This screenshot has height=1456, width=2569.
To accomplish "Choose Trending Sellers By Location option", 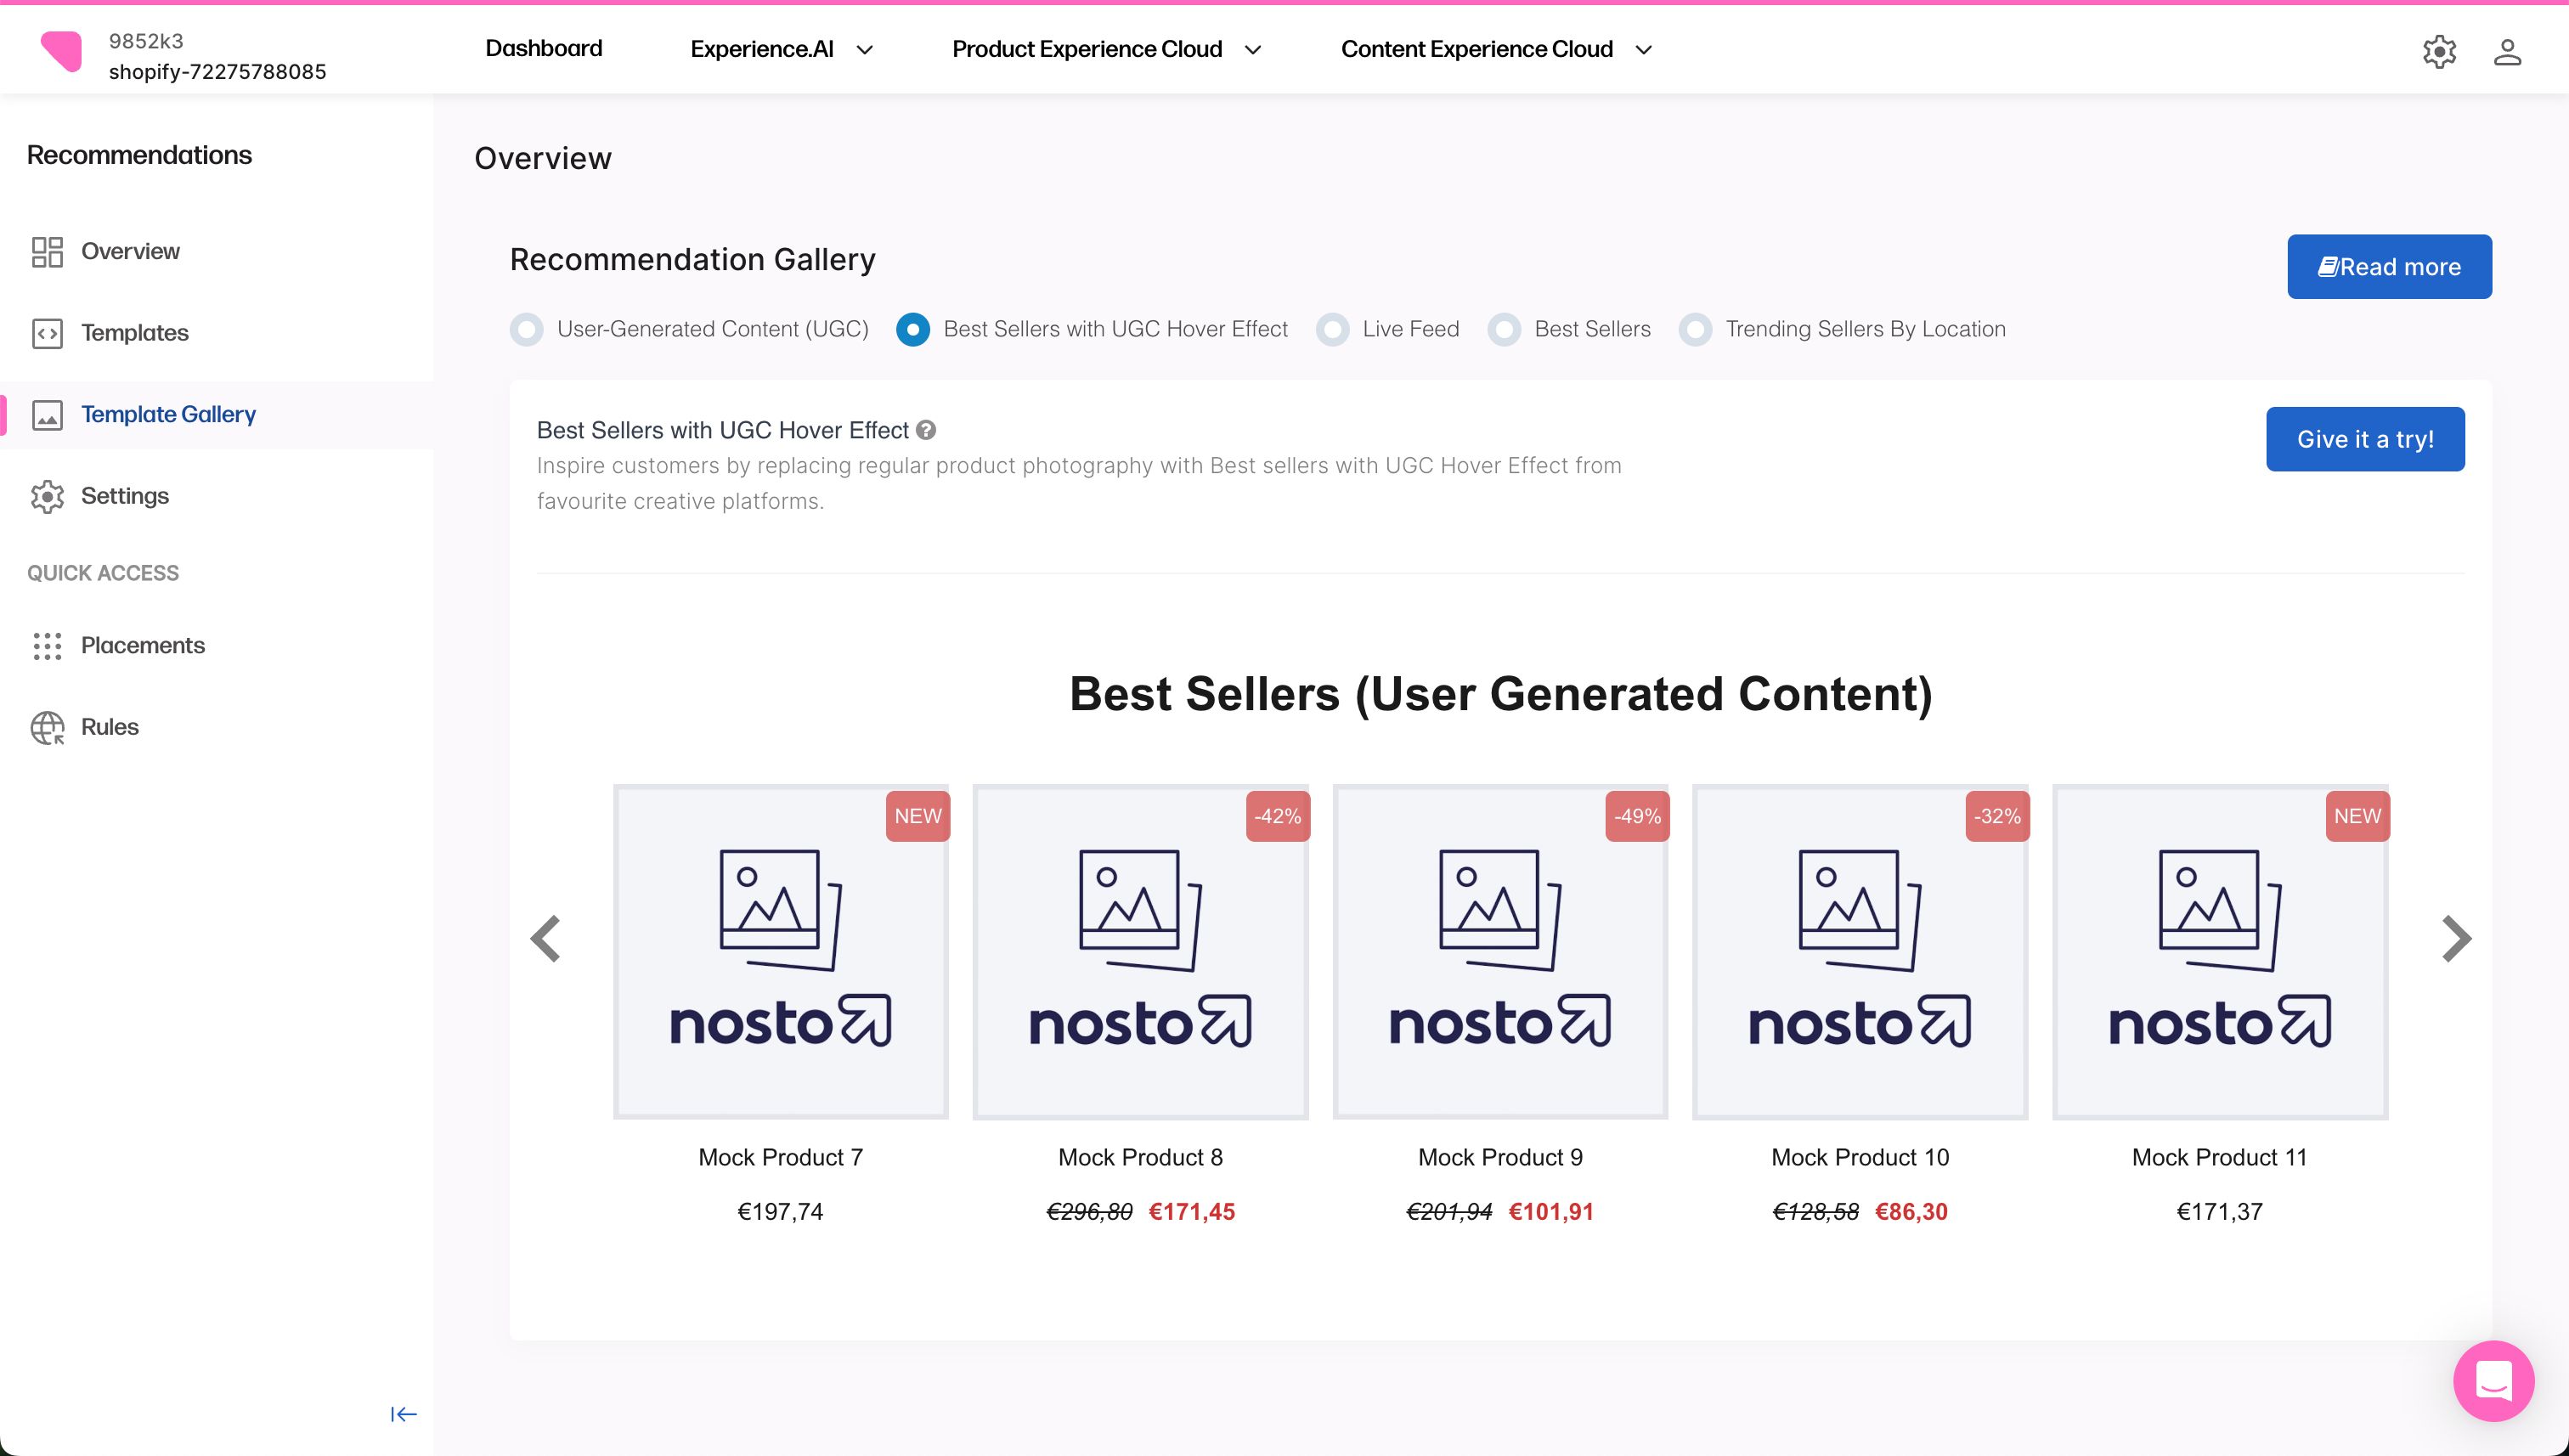I will (1695, 329).
